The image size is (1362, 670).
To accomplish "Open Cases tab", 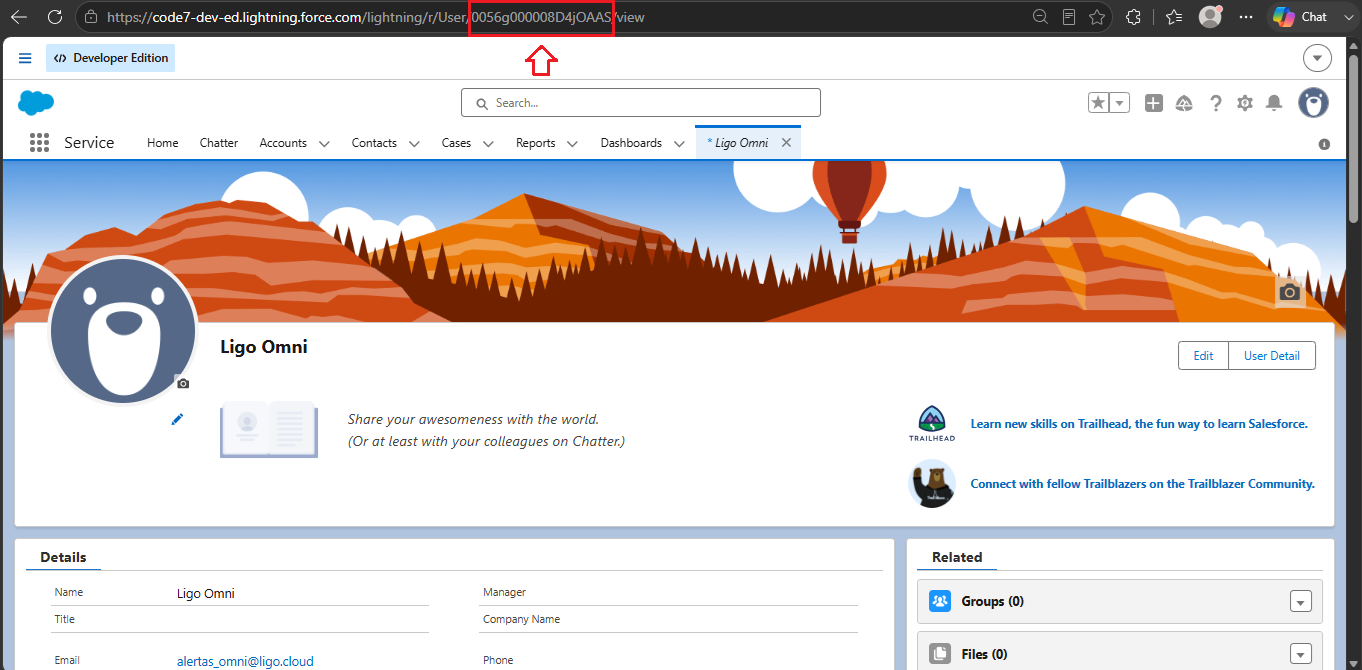I will click(456, 143).
